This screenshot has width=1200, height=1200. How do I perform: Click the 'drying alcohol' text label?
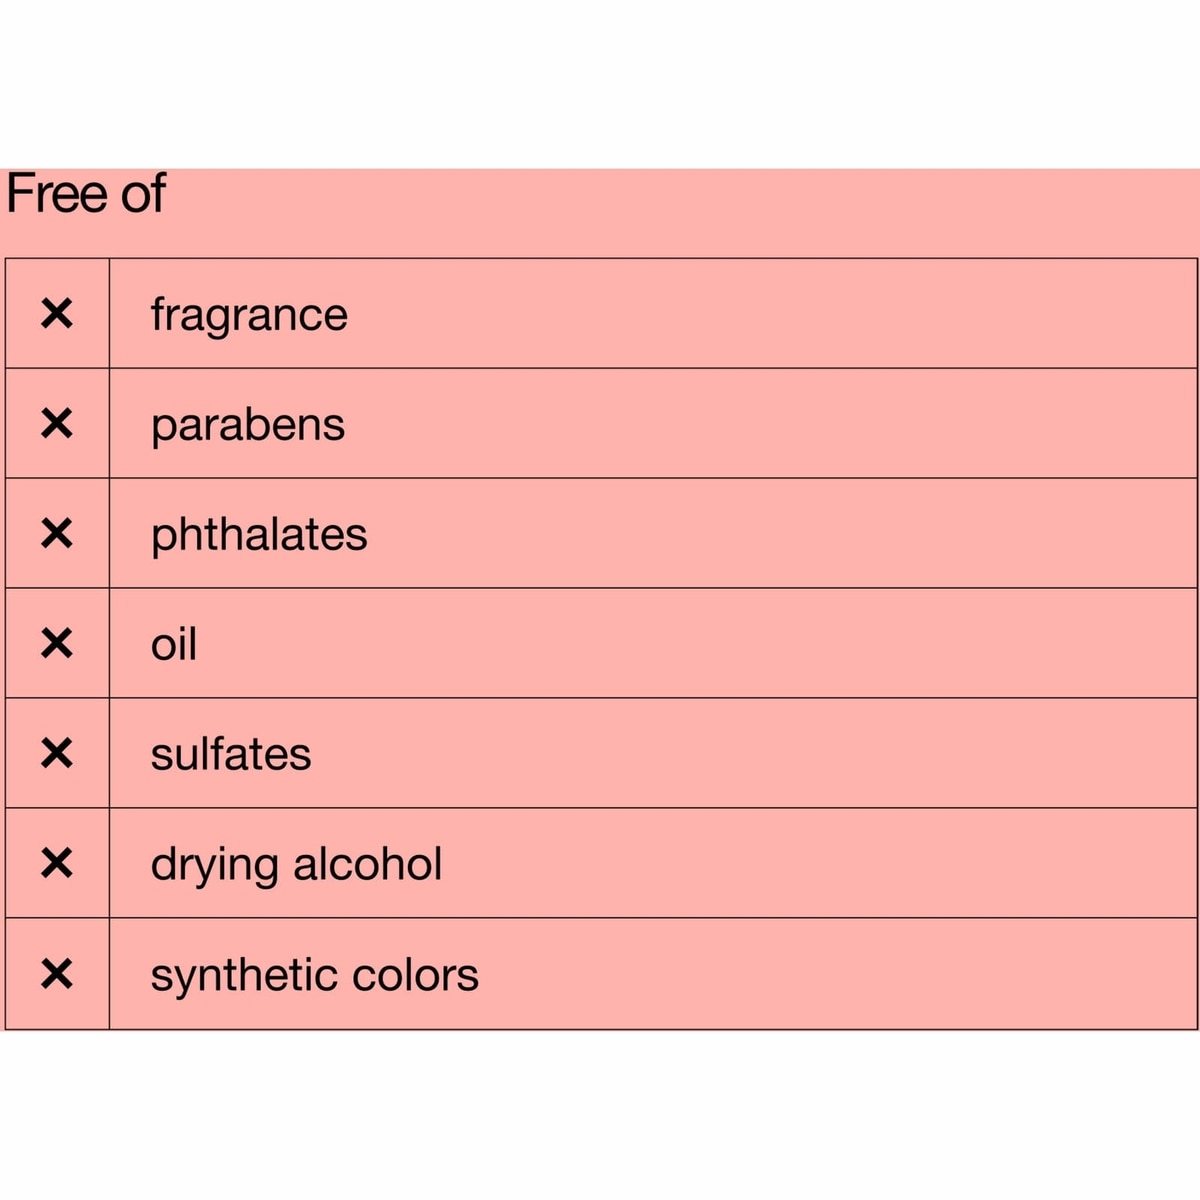point(296,865)
